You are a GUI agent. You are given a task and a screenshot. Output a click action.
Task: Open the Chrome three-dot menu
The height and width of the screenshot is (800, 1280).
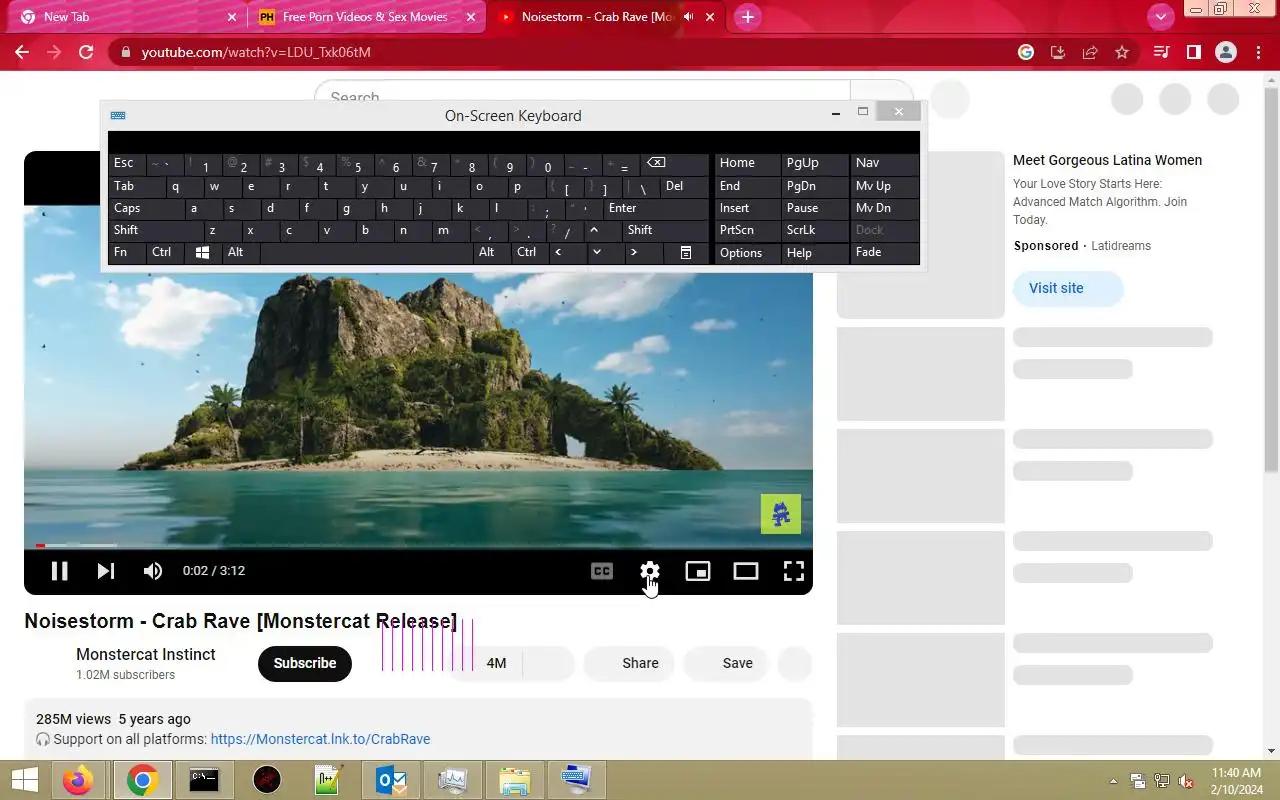(1258, 52)
